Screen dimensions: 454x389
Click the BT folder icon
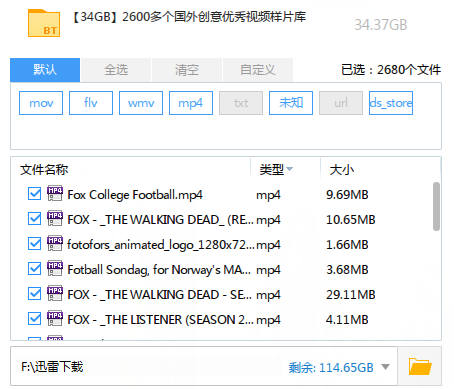(44, 23)
